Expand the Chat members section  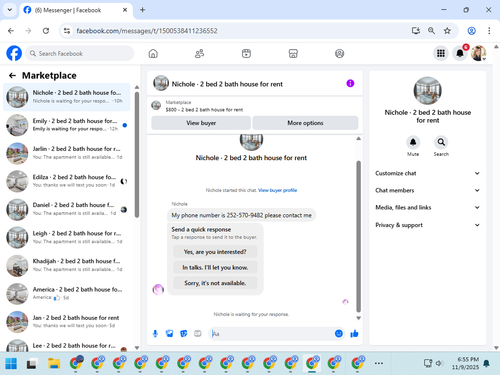point(428,190)
